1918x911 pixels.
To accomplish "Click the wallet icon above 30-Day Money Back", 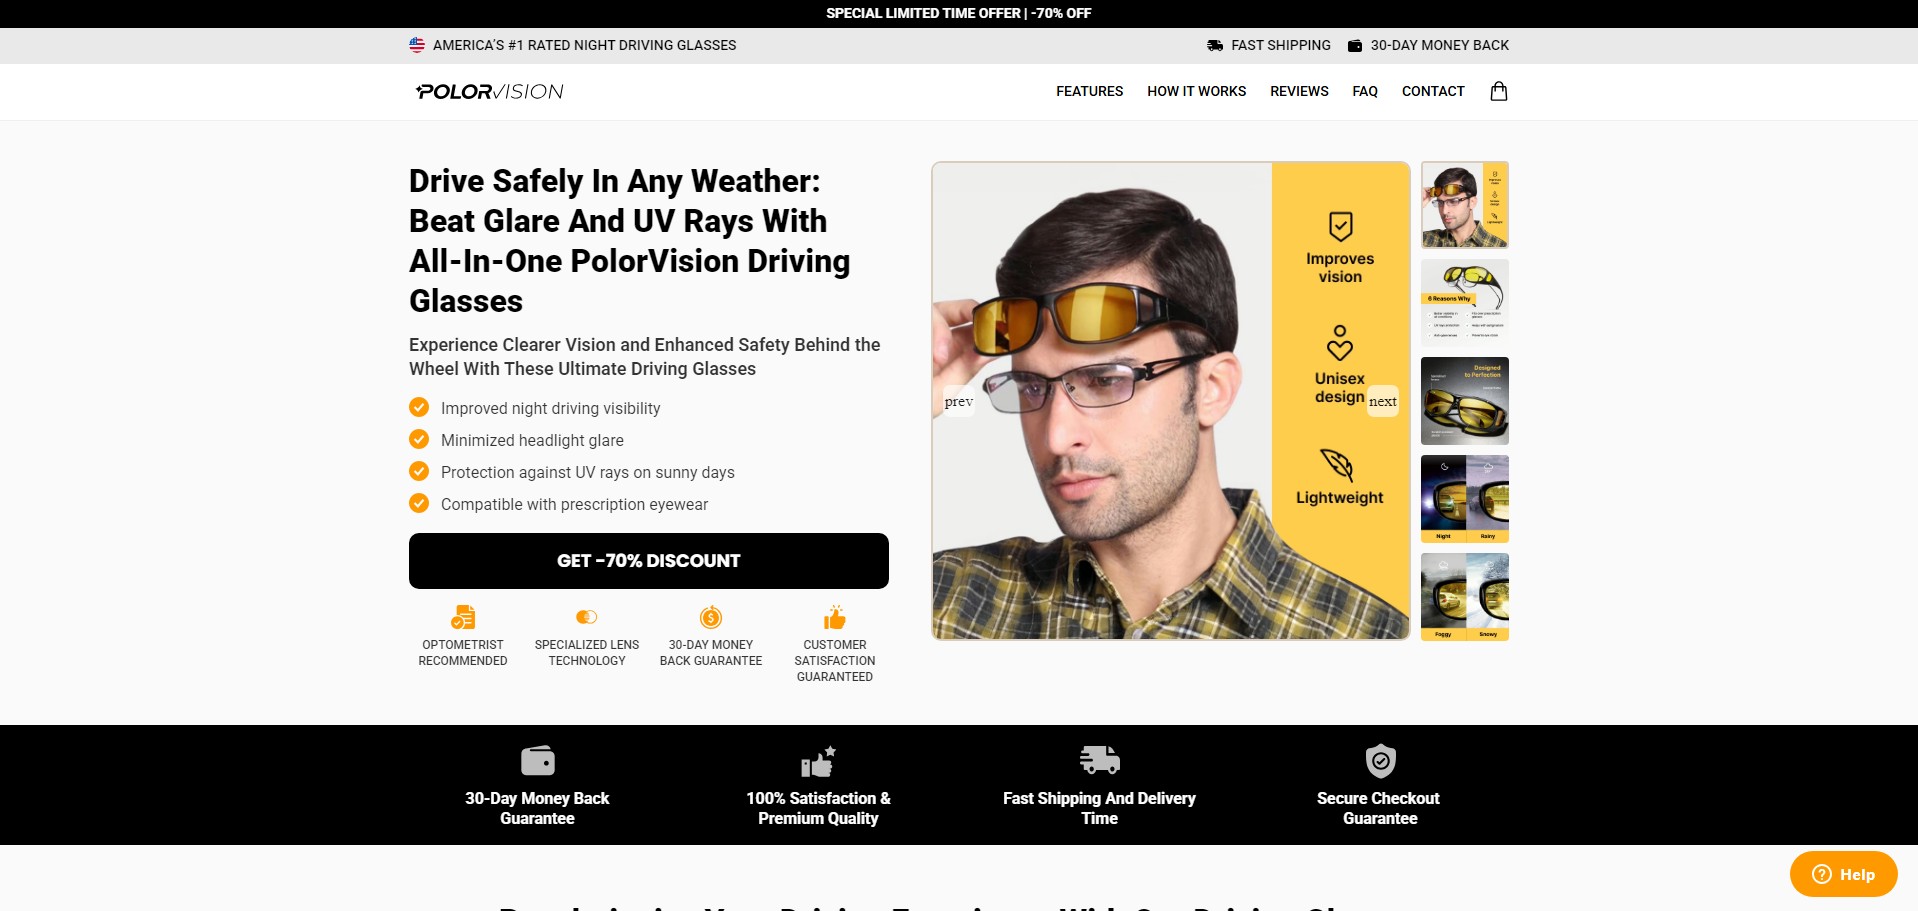I will click(537, 760).
